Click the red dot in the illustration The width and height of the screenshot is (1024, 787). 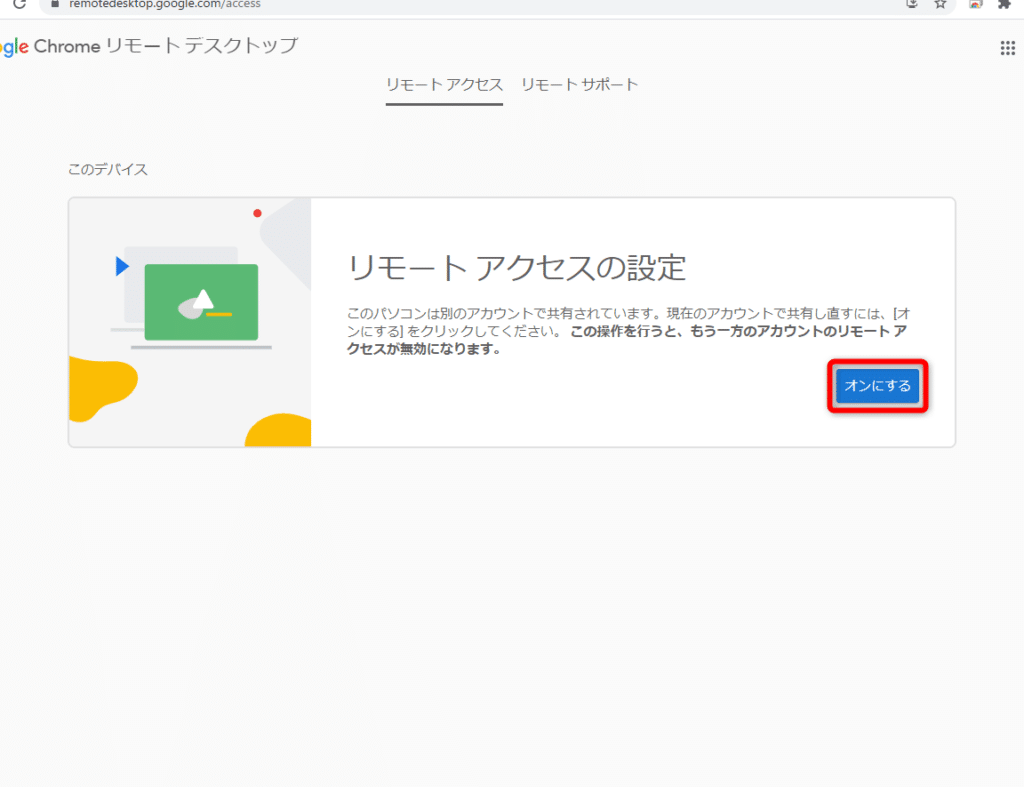click(257, 213)
